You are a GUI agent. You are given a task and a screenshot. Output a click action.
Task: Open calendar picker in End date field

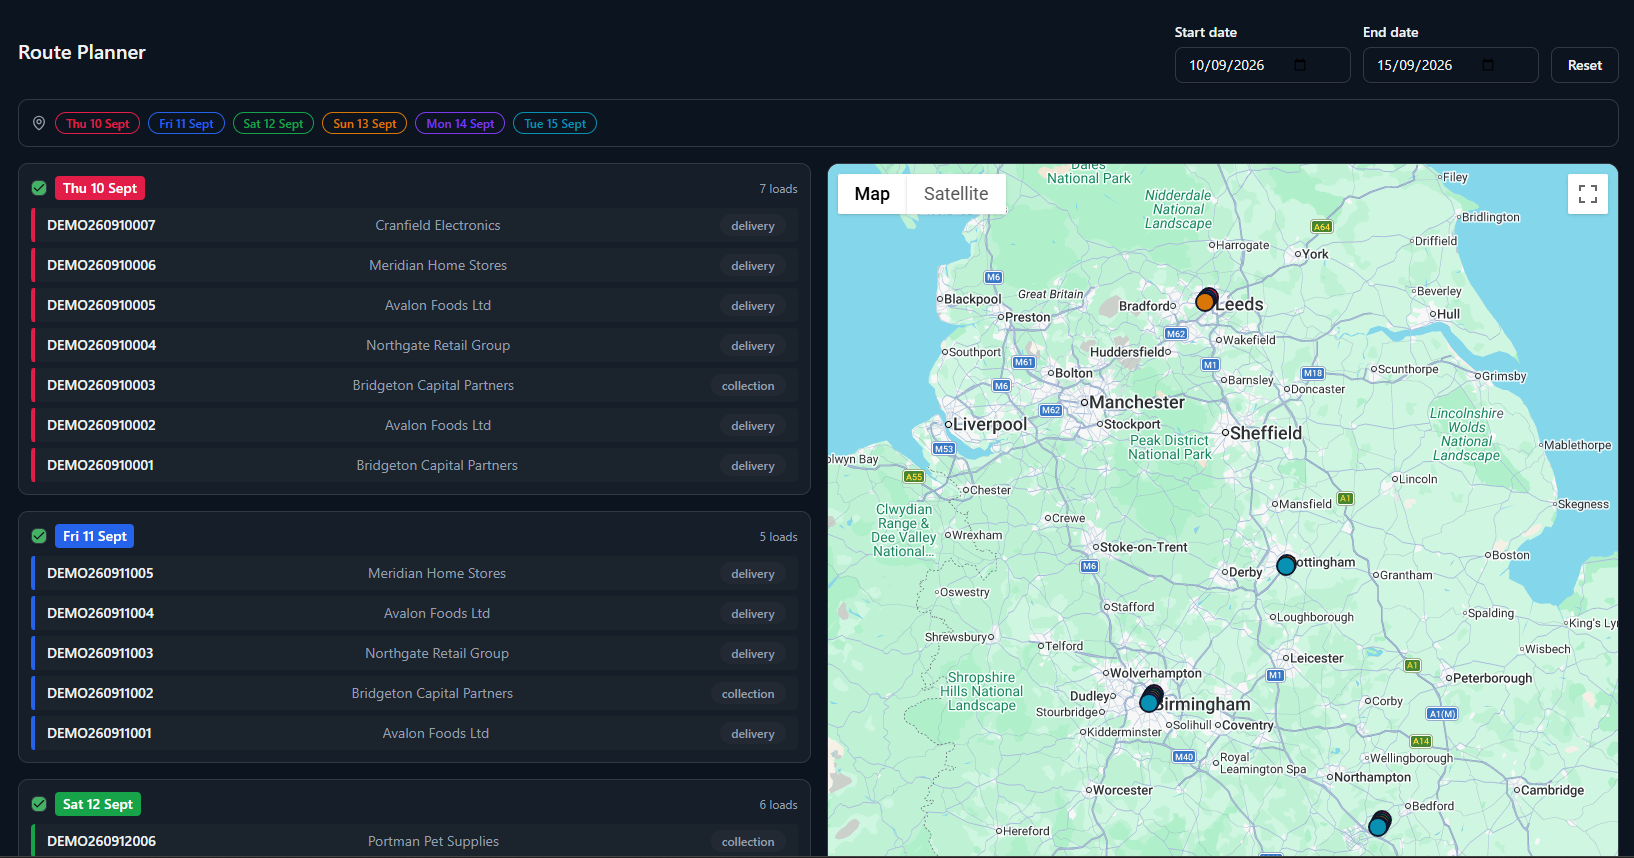(x=1488, y=65)
